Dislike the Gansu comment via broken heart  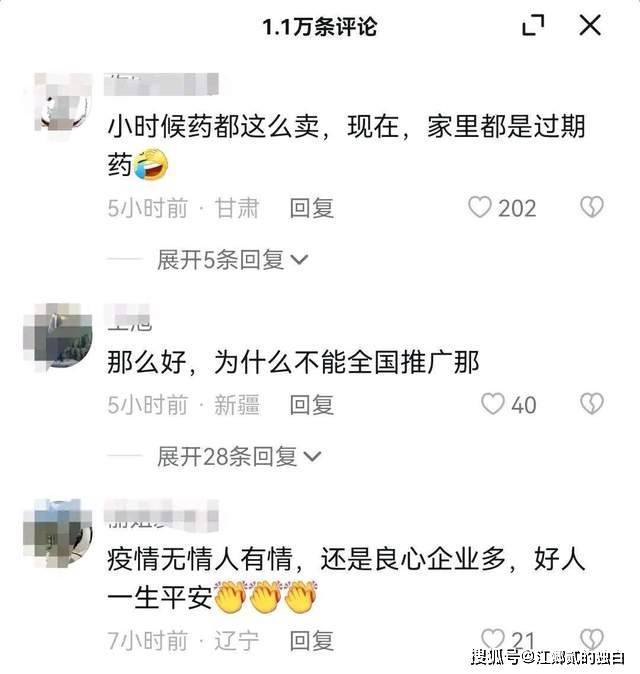(592, 207)
